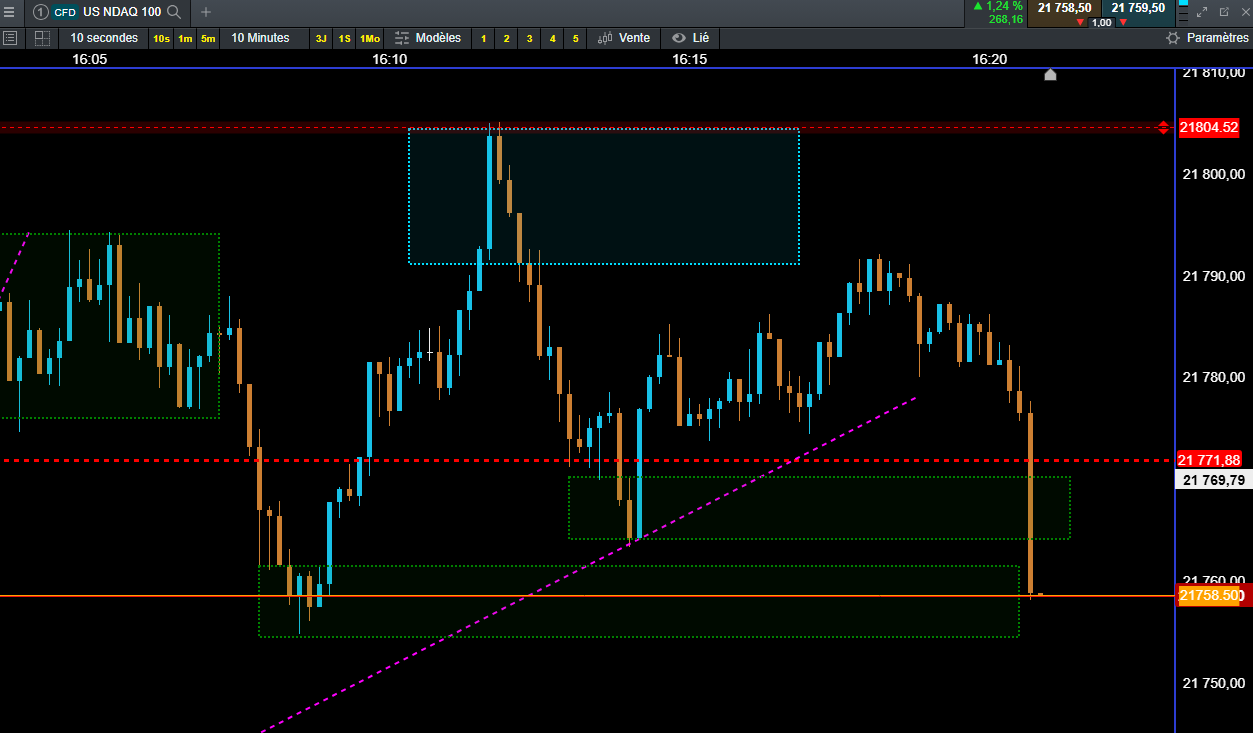
Task: Select the 10 secondes interval dropdown
Action: click(104, 38)
